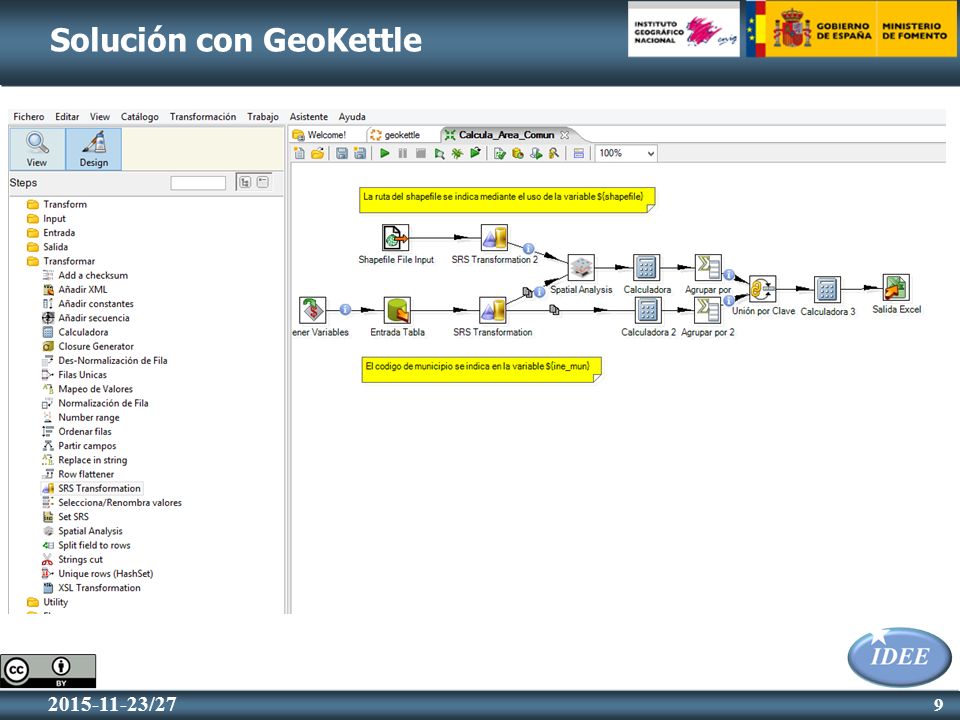Select Mapeo de Valores in the tree
Screen dimensions: 960x720
[88, 389]
